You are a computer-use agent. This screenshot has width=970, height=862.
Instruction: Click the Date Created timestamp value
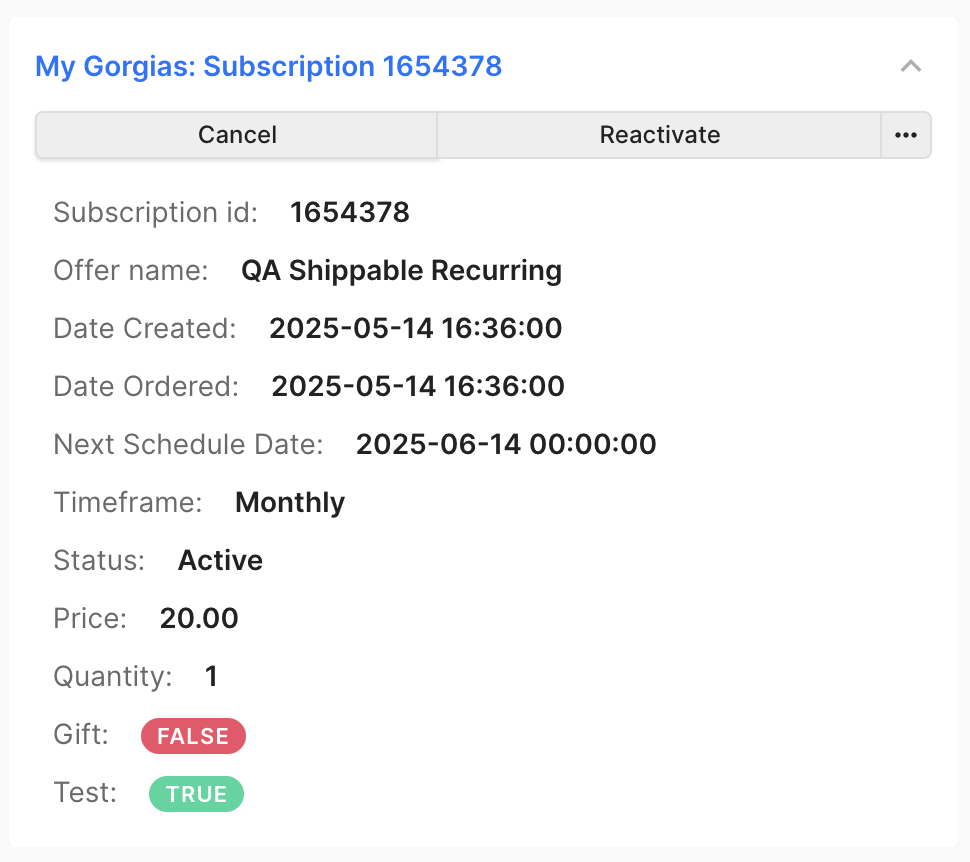pos(416,328)
